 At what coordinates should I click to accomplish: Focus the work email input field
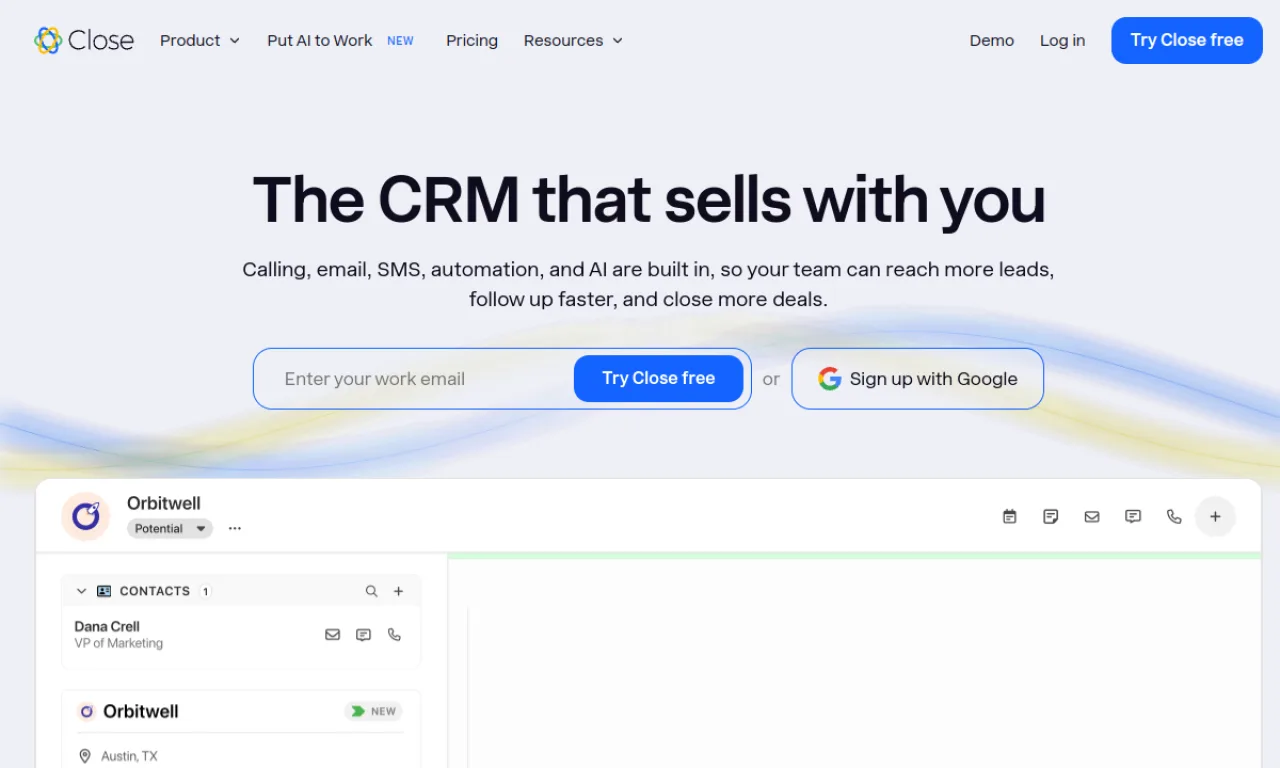(x=414, y=379)
